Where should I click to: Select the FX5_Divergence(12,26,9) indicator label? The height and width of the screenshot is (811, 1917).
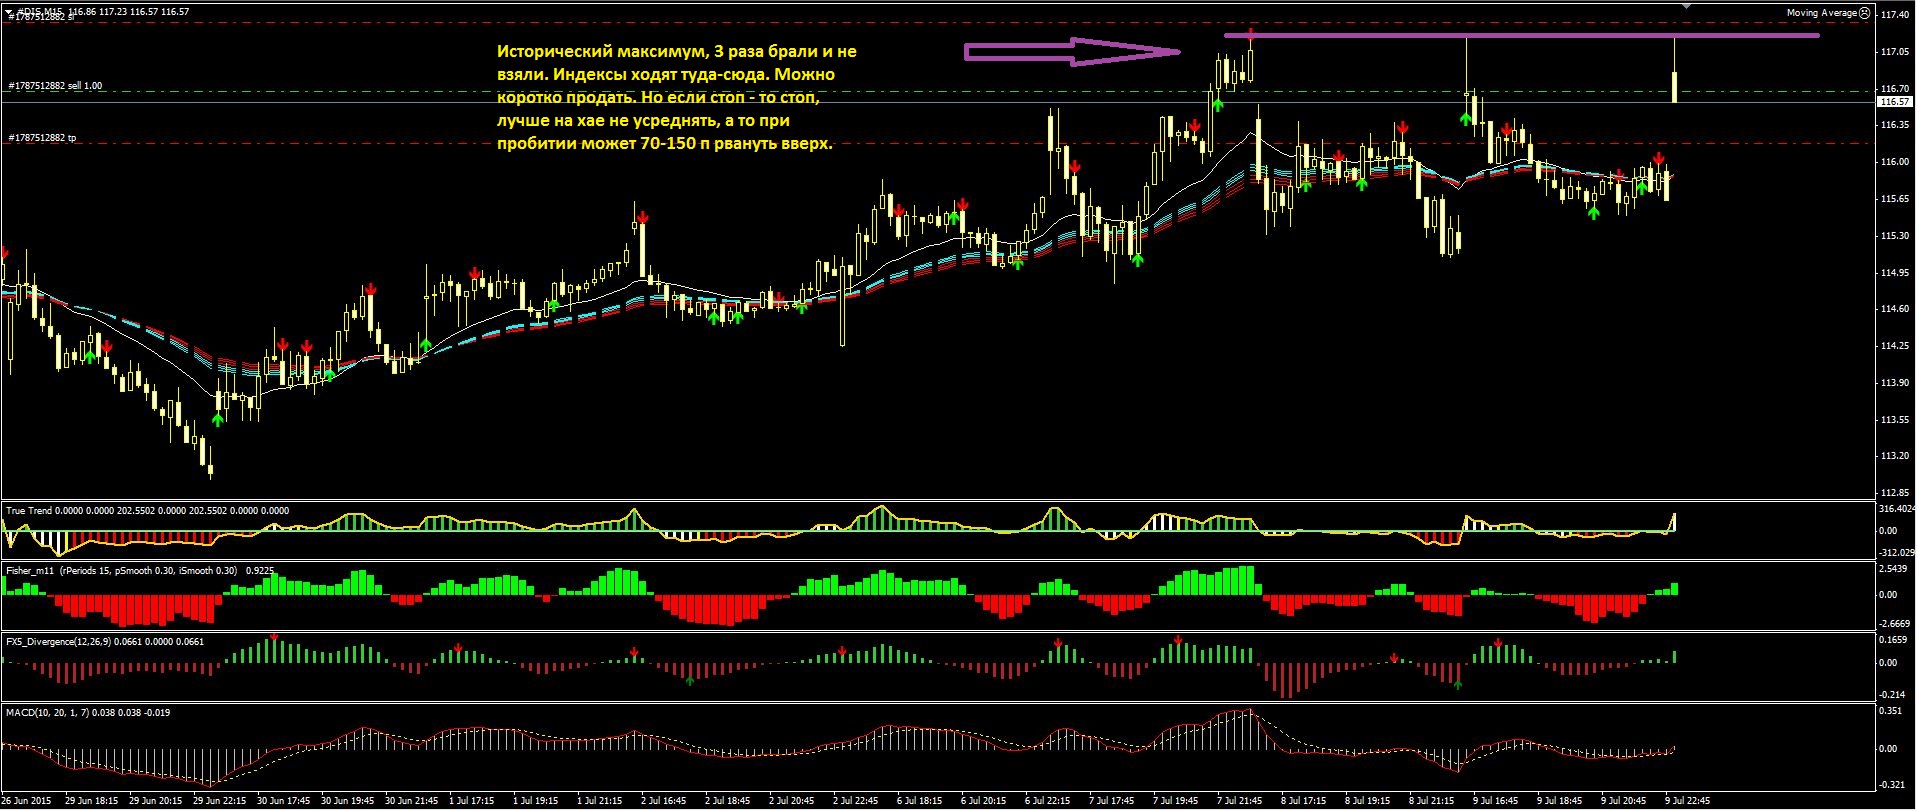coord(59,642)
